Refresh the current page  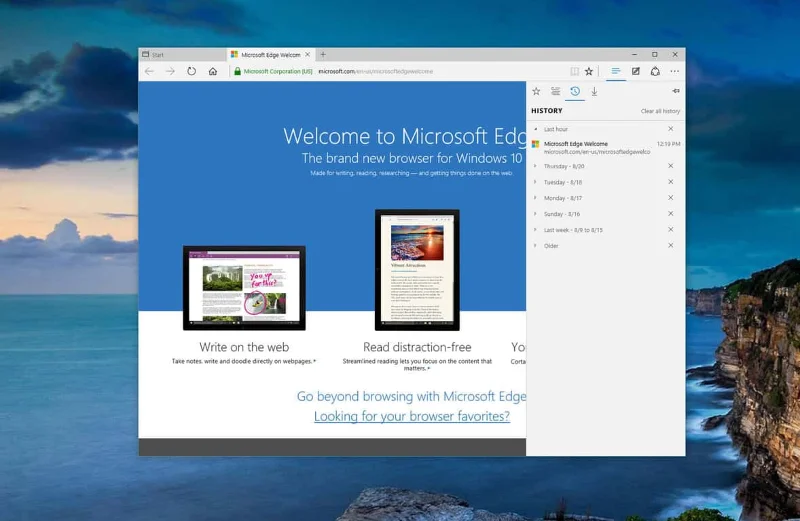point(191,71)
